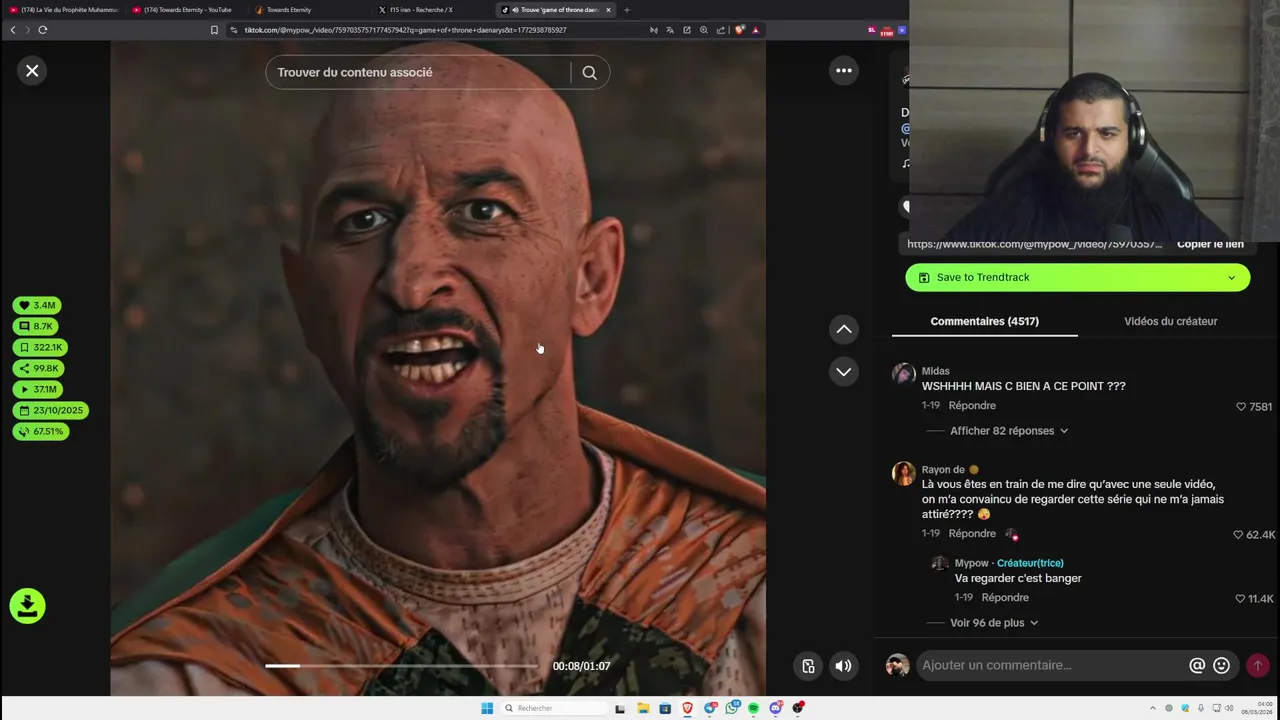This screenshot has width=1280, height=720.
Task: Click the taskbar Rechercher search box
Action: tap(555, 708)
